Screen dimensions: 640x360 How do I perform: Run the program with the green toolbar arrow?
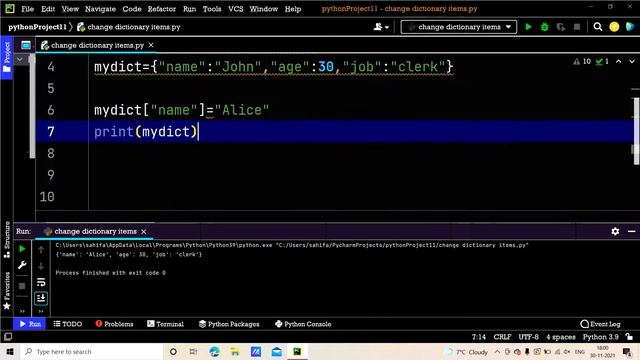[528, 27]
